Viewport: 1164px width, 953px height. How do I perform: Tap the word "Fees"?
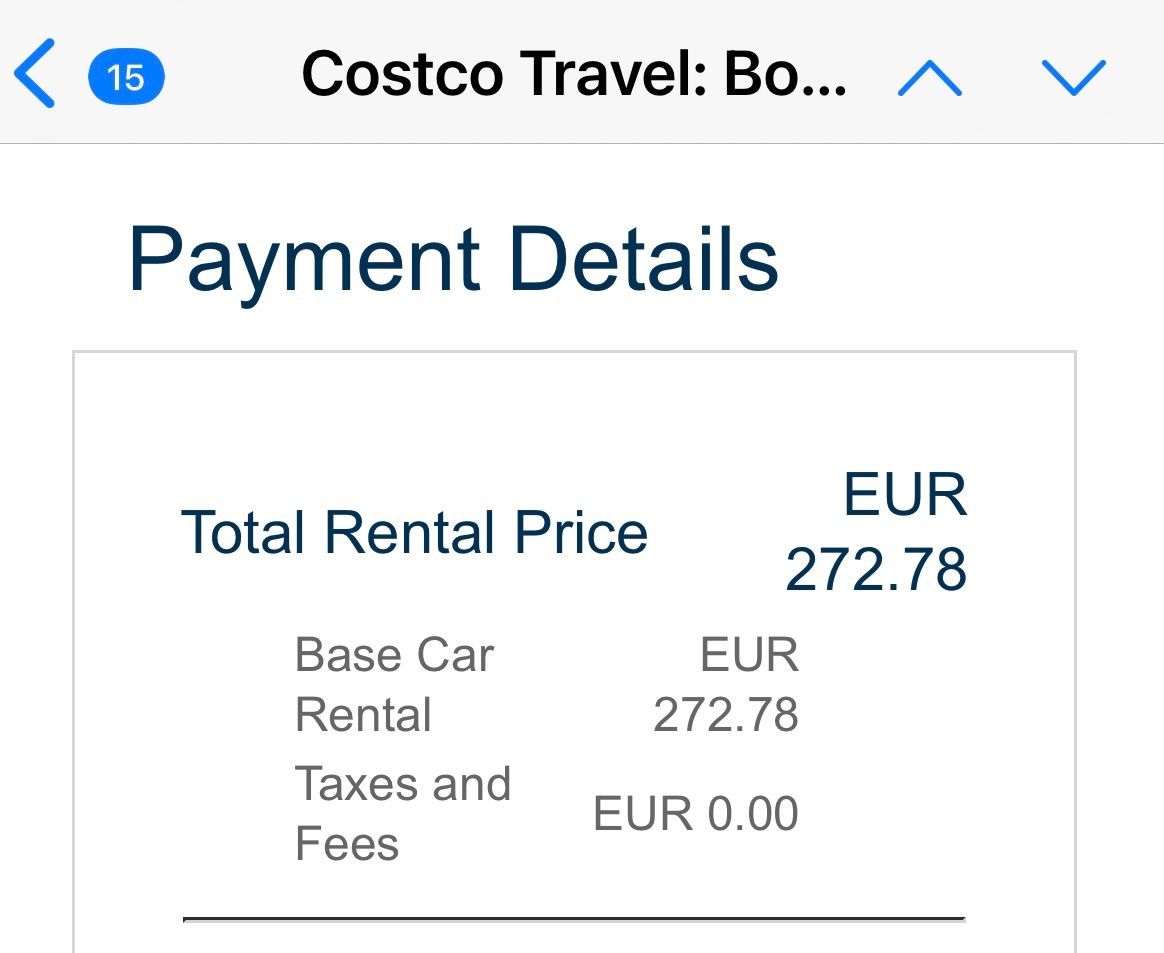[x=347, y=843]
